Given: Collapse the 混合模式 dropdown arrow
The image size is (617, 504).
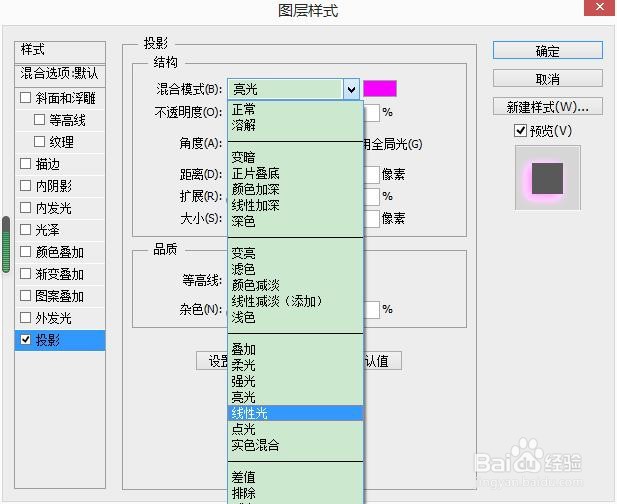Looking at the screenshot, I should [351, 89].
